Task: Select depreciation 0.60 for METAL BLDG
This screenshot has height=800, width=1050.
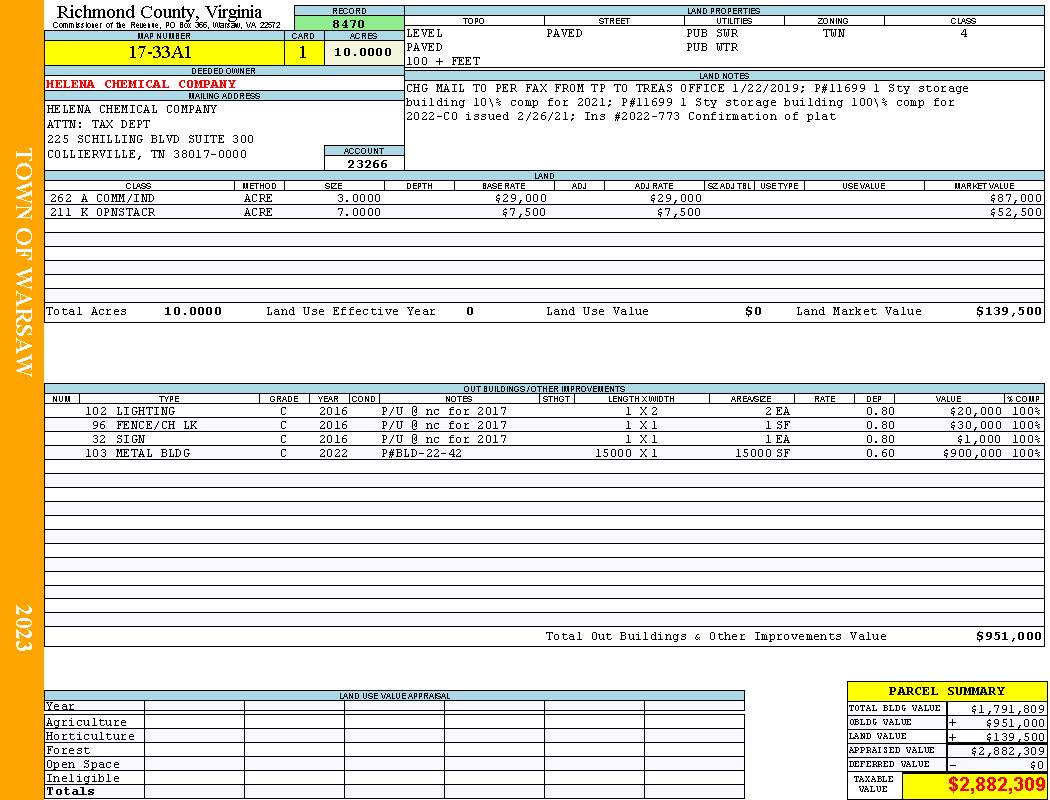Action: tap(880, 453)
